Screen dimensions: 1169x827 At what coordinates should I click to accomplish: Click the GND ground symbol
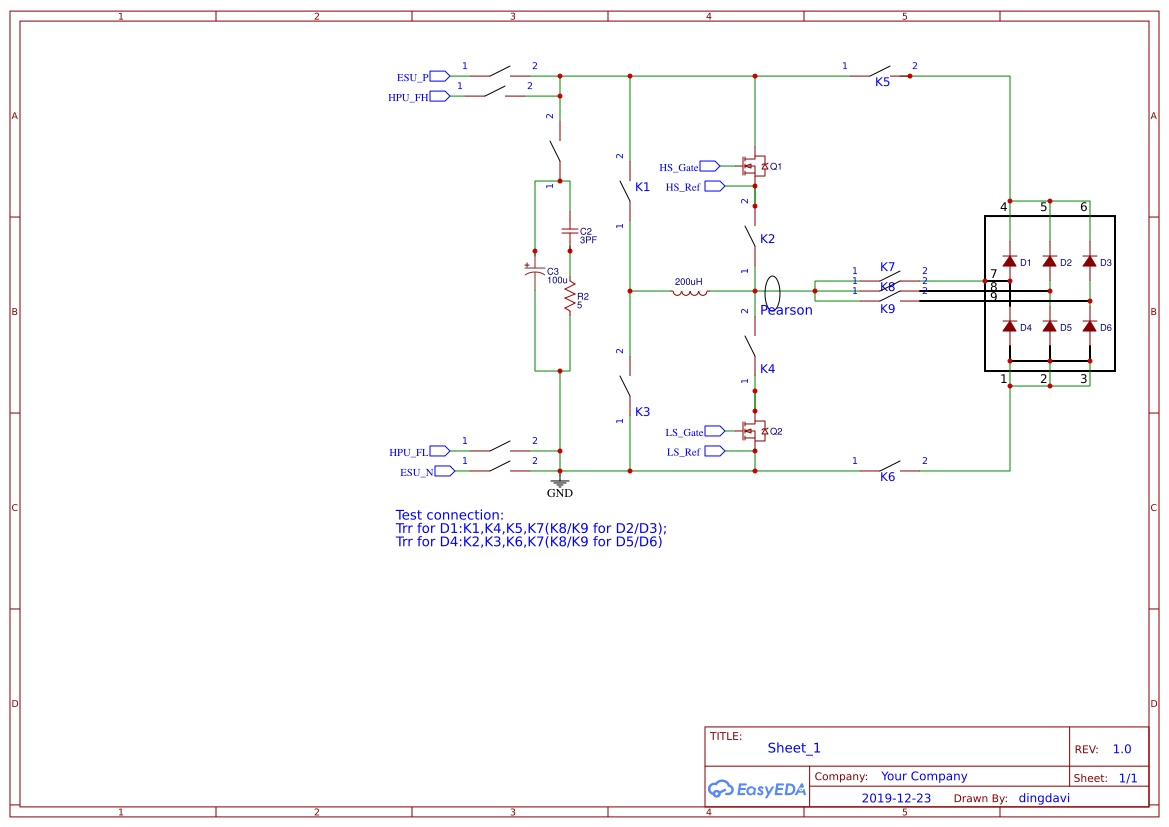(560, 482)
